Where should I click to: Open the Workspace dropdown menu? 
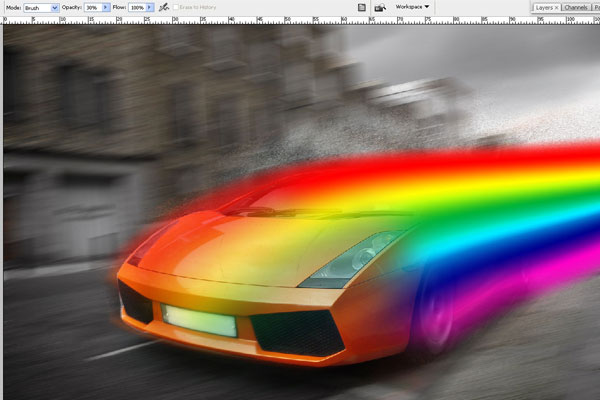click(x=412, y=7)
